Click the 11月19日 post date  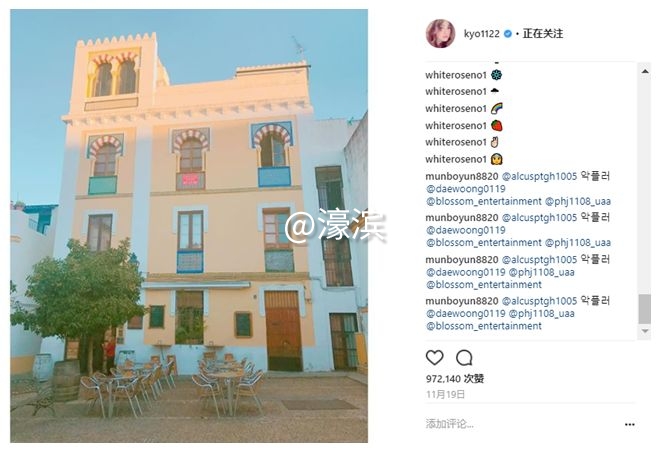(445, 394)
